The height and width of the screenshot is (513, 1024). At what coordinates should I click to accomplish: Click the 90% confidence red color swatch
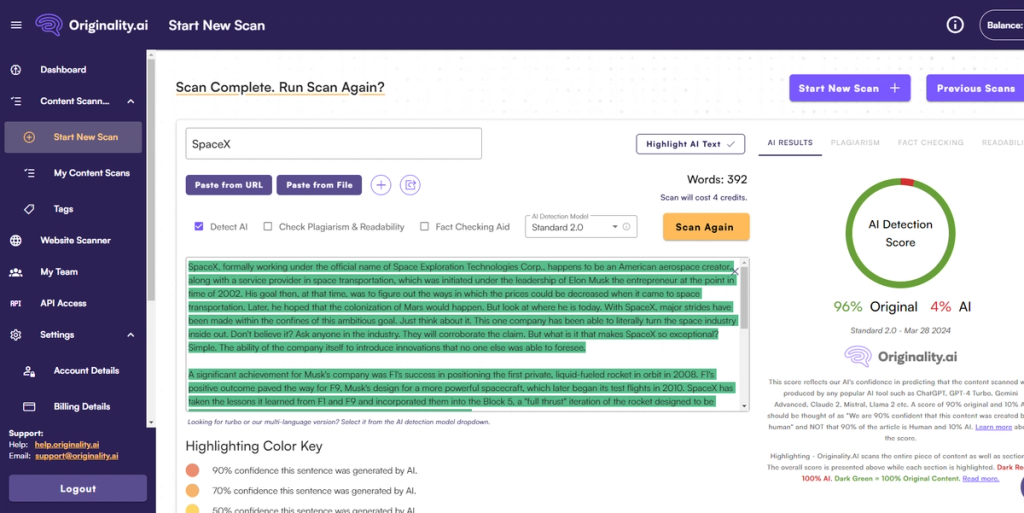(192, 470)
